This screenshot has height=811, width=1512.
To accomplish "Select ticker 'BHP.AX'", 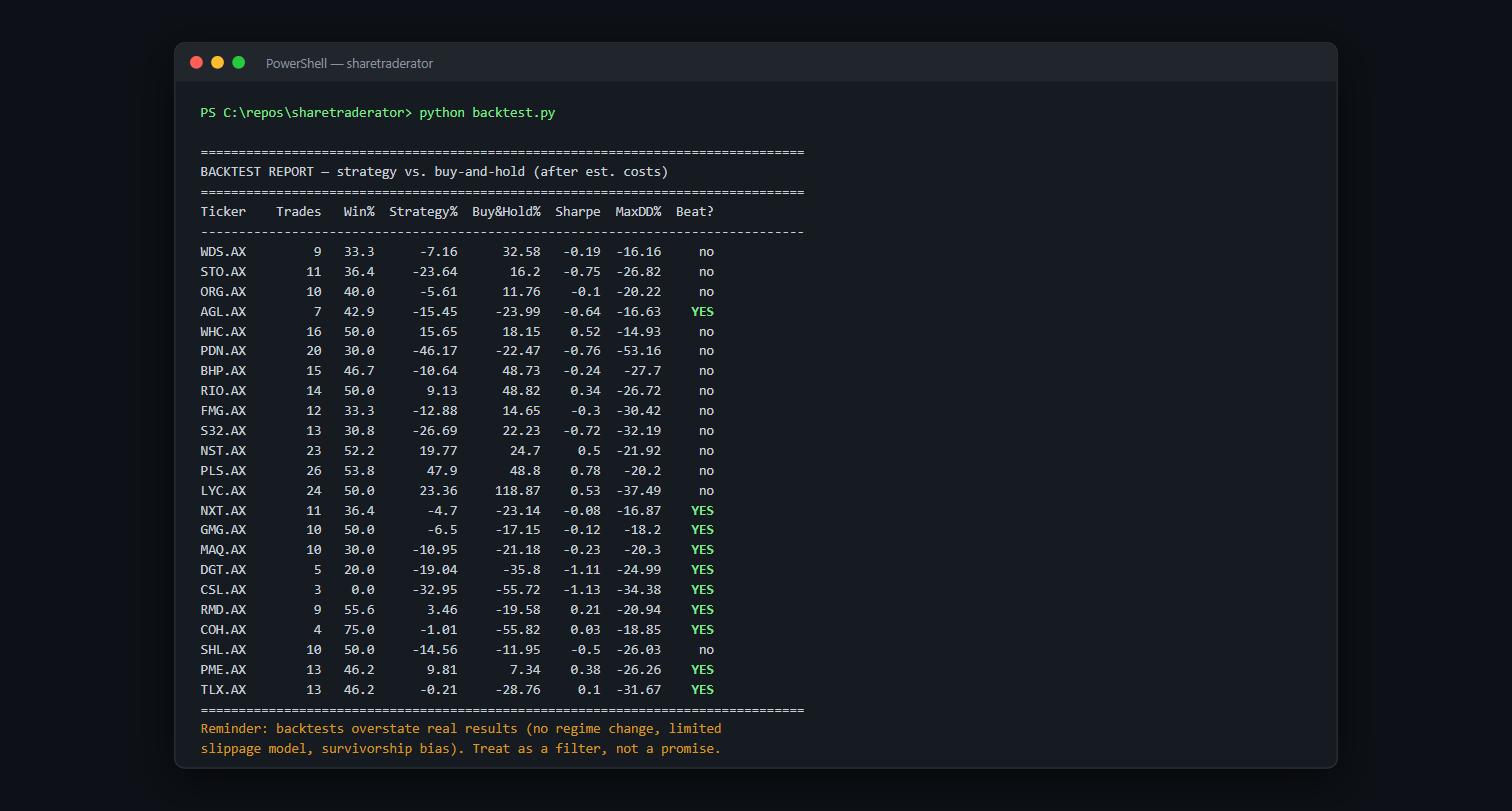I will click(x=223, y=370).
